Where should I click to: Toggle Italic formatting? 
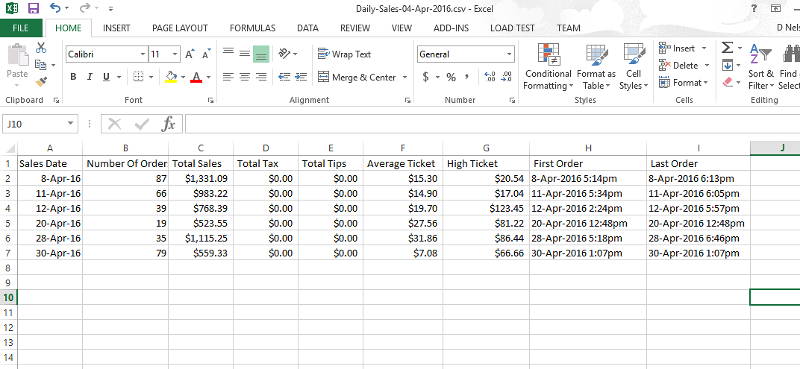click(x=89, y=77)
